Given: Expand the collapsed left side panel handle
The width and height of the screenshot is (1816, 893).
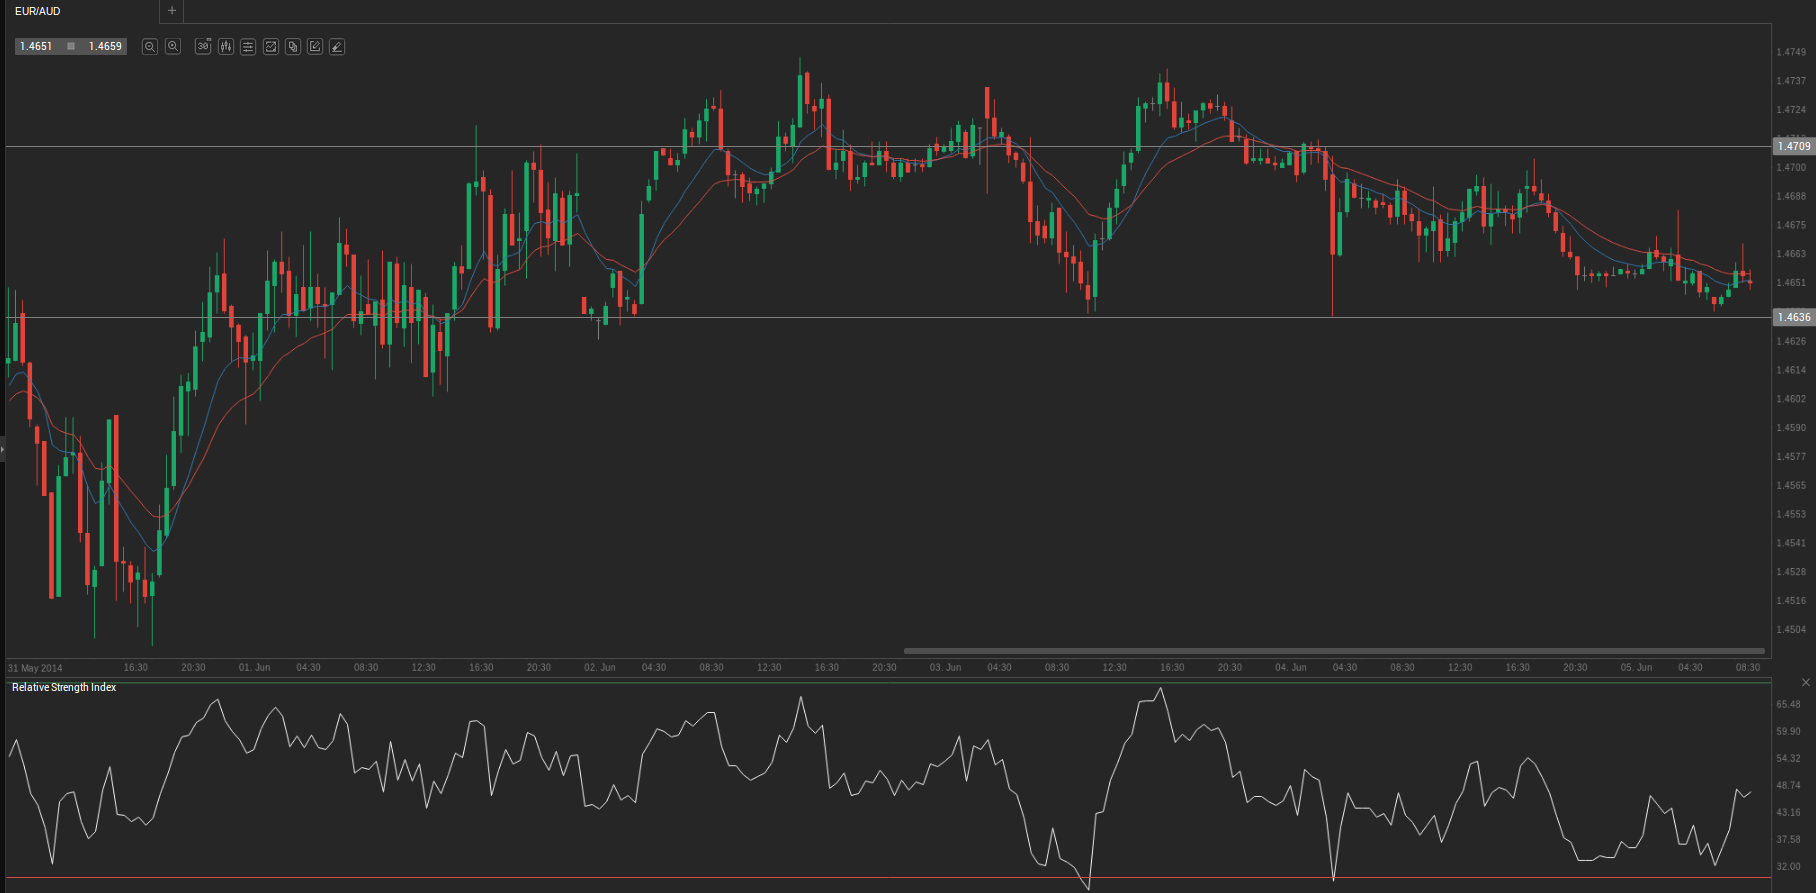Looking at the screenshot, I should [x=3, y=449].
